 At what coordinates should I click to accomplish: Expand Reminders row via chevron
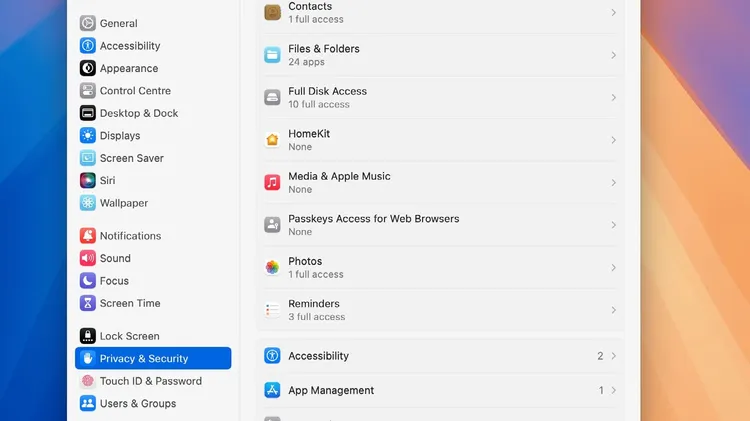click(x=613, y=310)
